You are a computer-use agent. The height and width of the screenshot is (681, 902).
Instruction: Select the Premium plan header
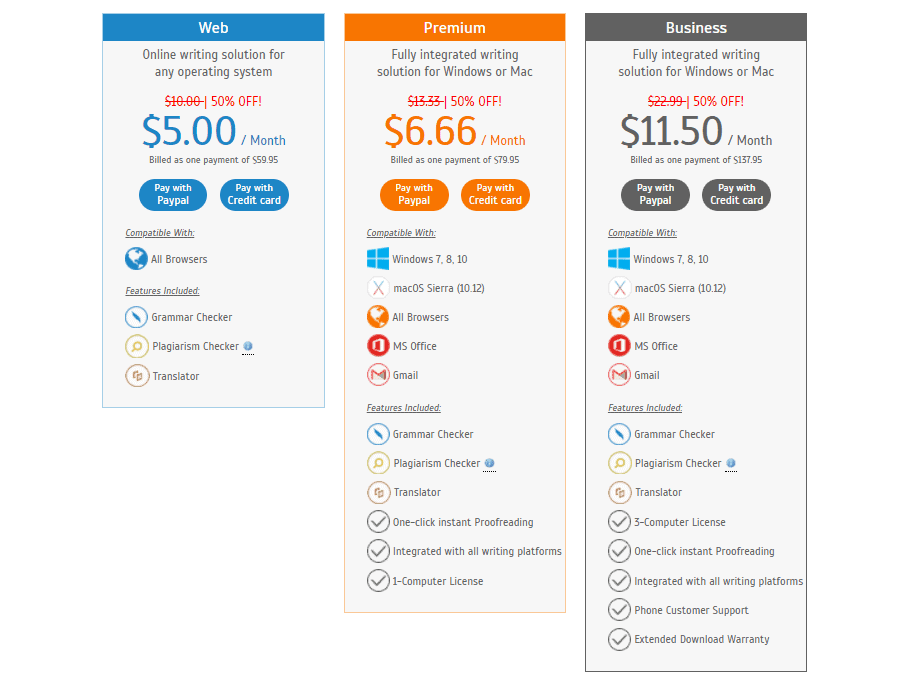pyautogui.click(x=455, y=28)
